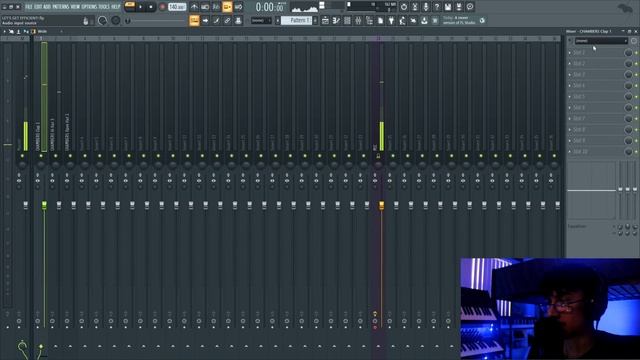Toggle the metronome icon
Image resolution: width=640 pixels, height=360 pixels.
coord(194,7)
